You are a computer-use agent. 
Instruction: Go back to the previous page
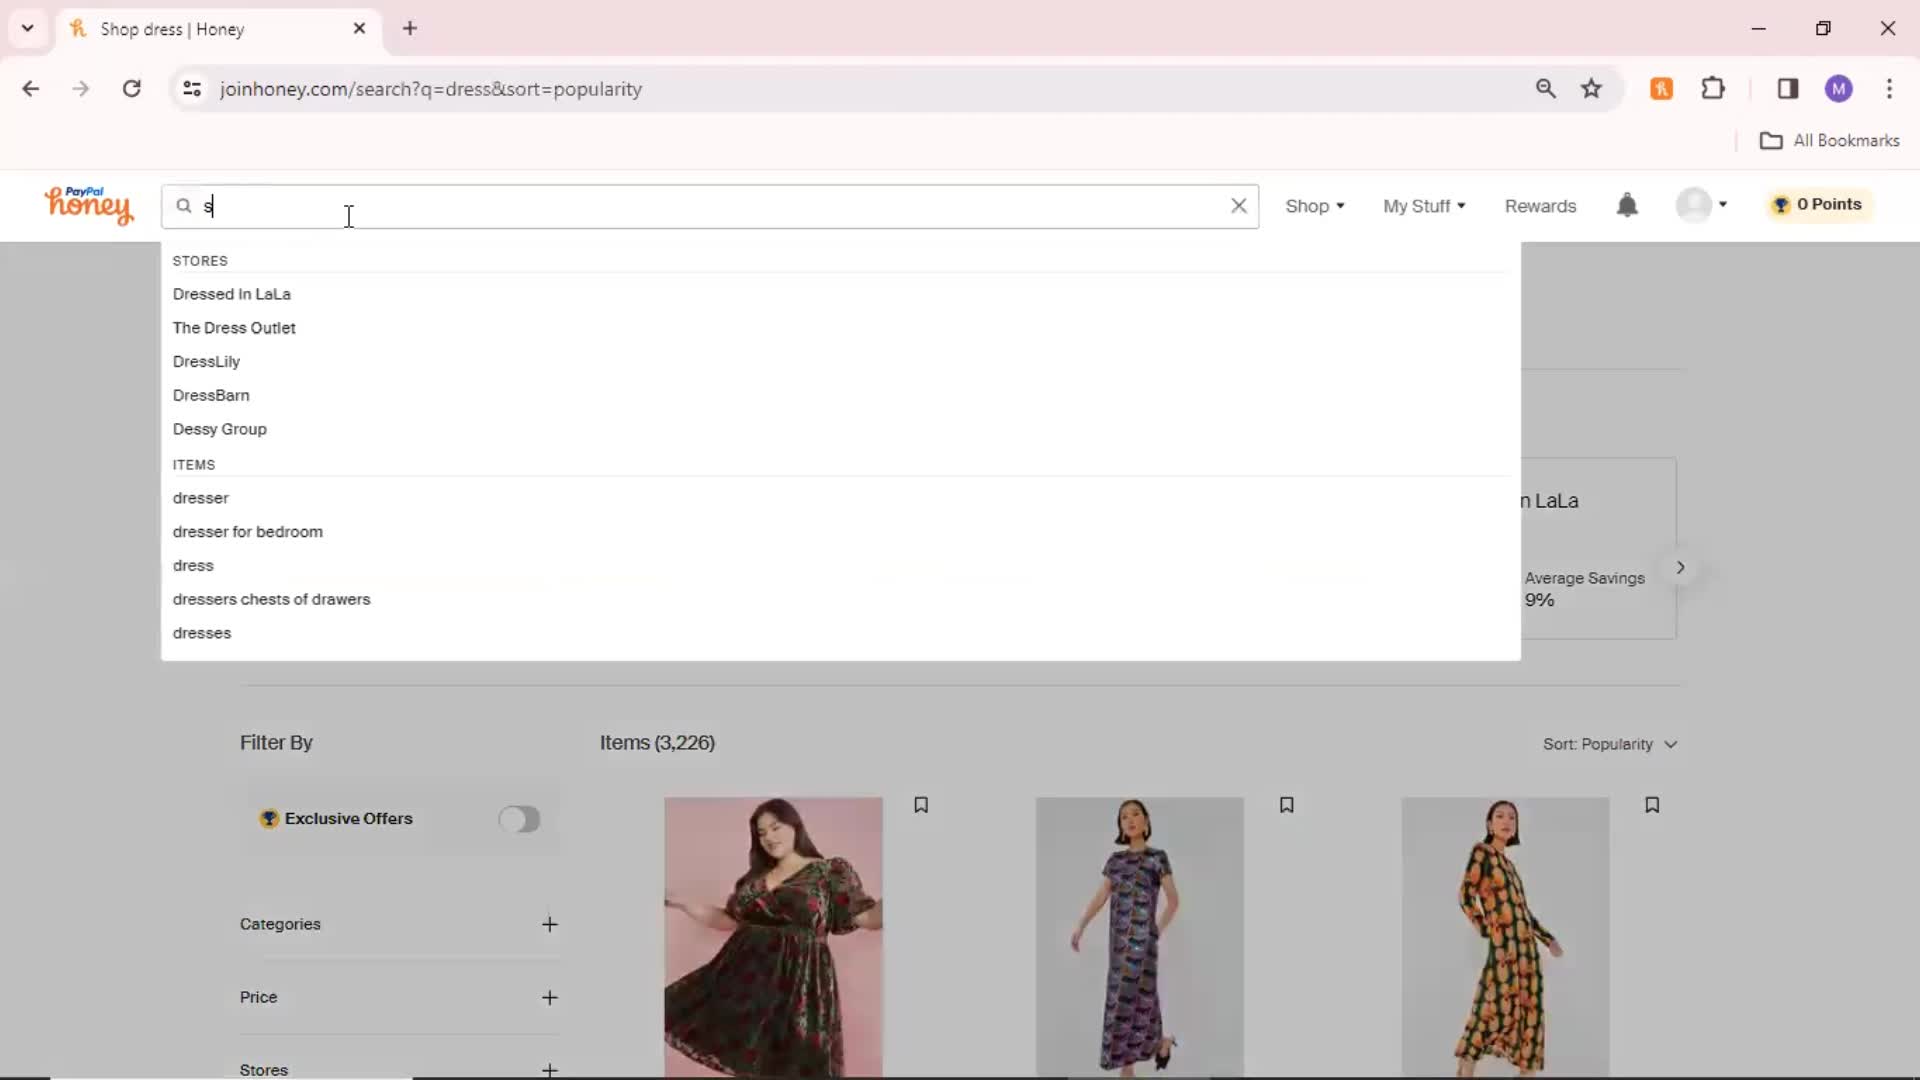31,89
